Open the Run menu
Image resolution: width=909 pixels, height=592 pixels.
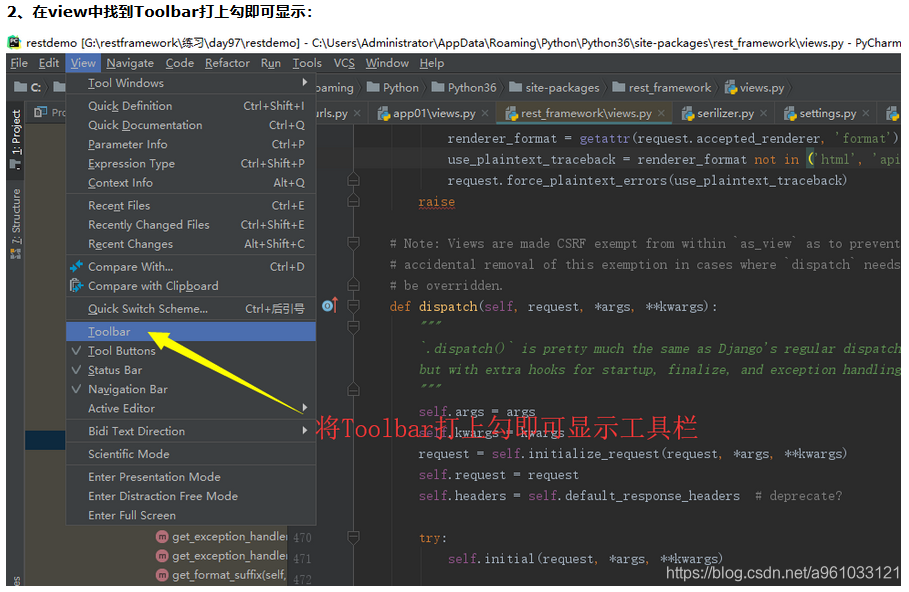click(x=271, y=63)
